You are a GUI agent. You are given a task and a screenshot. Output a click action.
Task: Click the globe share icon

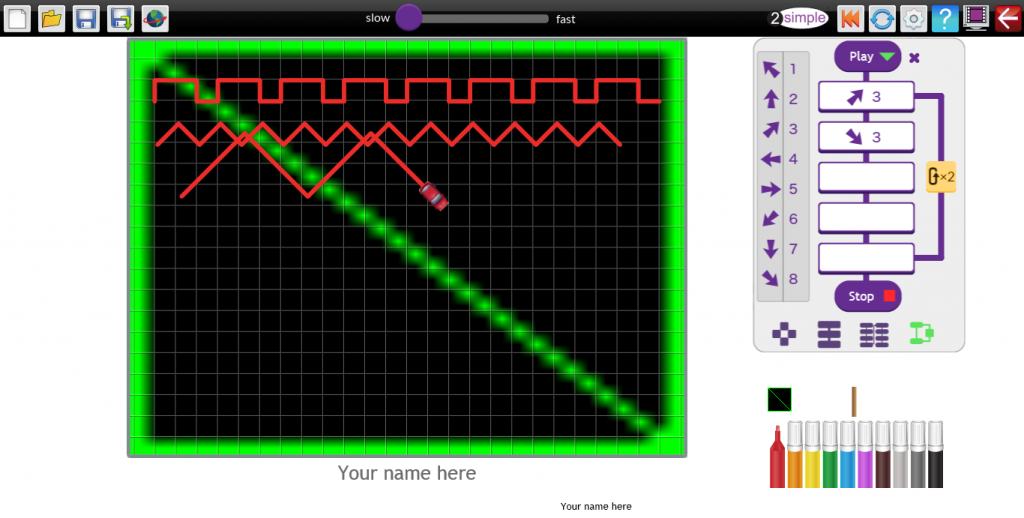point(155,19)
